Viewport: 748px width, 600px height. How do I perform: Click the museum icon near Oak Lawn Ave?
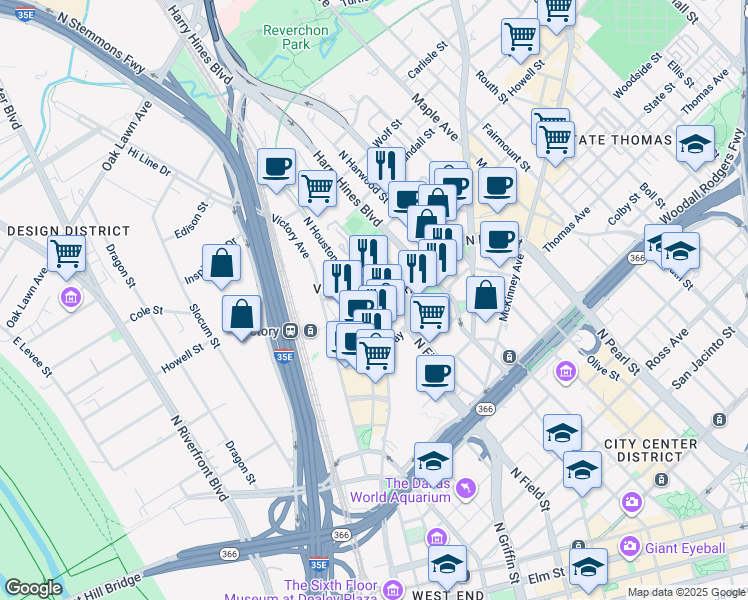70,297
